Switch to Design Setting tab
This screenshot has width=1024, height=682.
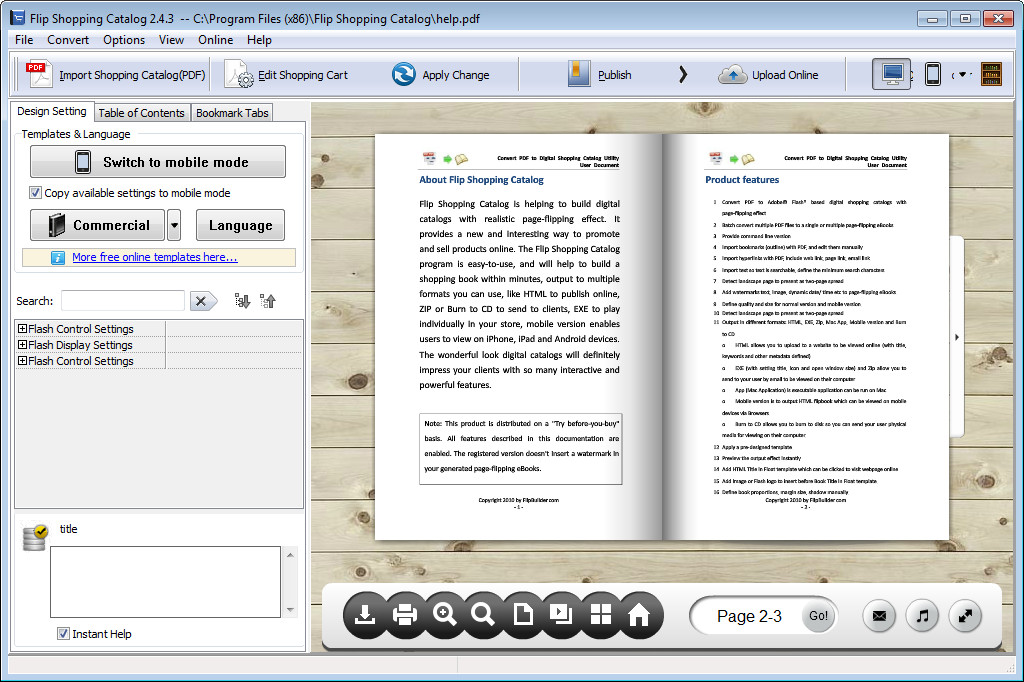(x=52, y=111)
